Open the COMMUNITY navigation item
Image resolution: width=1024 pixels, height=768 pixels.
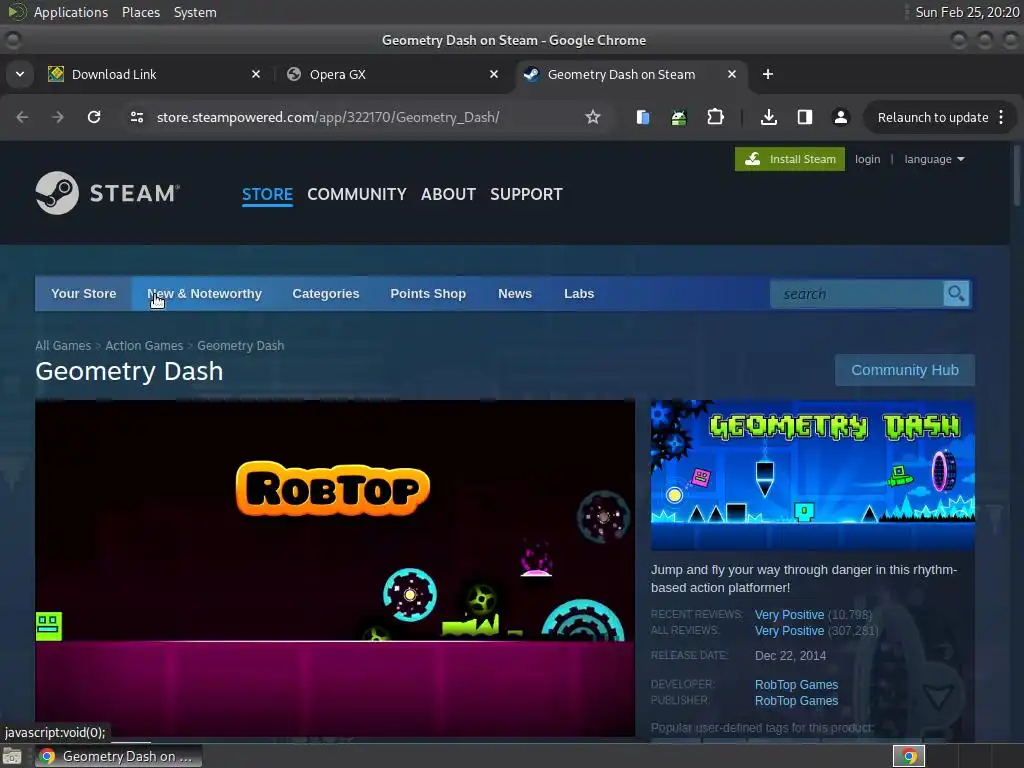[x=357, y=194]
